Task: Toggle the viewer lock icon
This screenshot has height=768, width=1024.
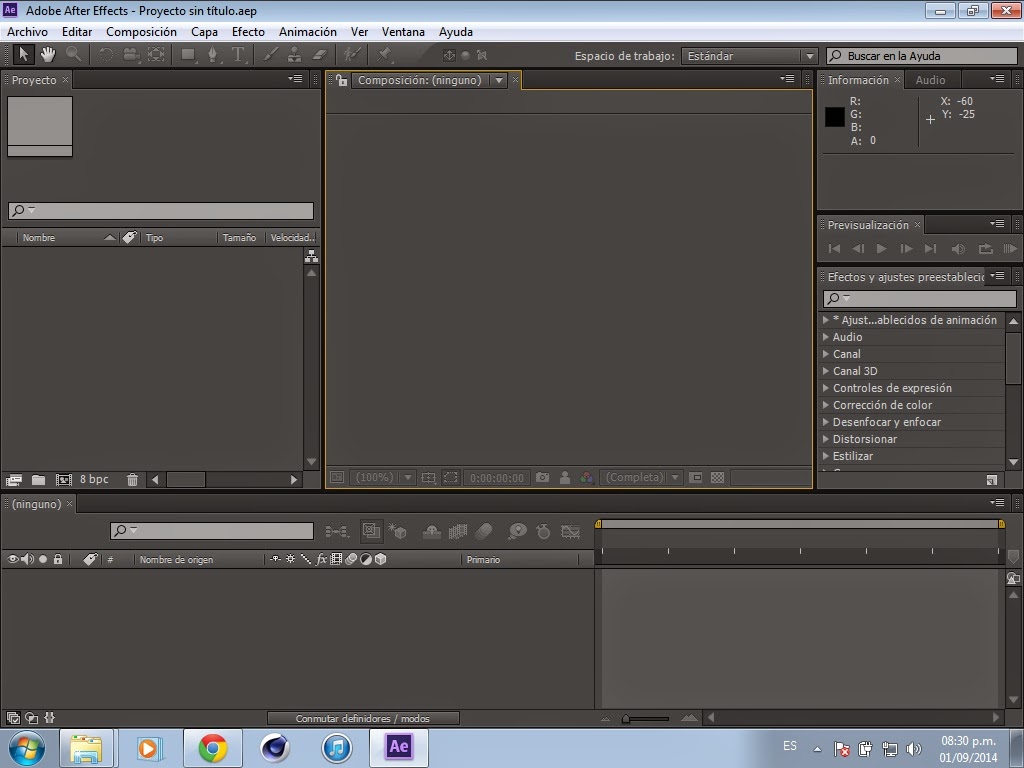Action: tap(341, 80)
